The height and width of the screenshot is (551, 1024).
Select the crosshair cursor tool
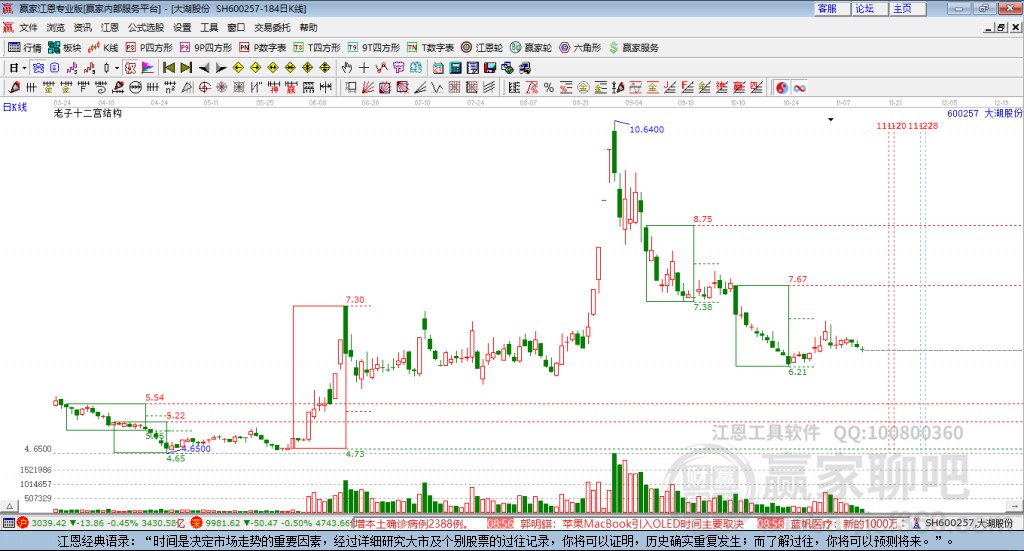coord(364,68)
